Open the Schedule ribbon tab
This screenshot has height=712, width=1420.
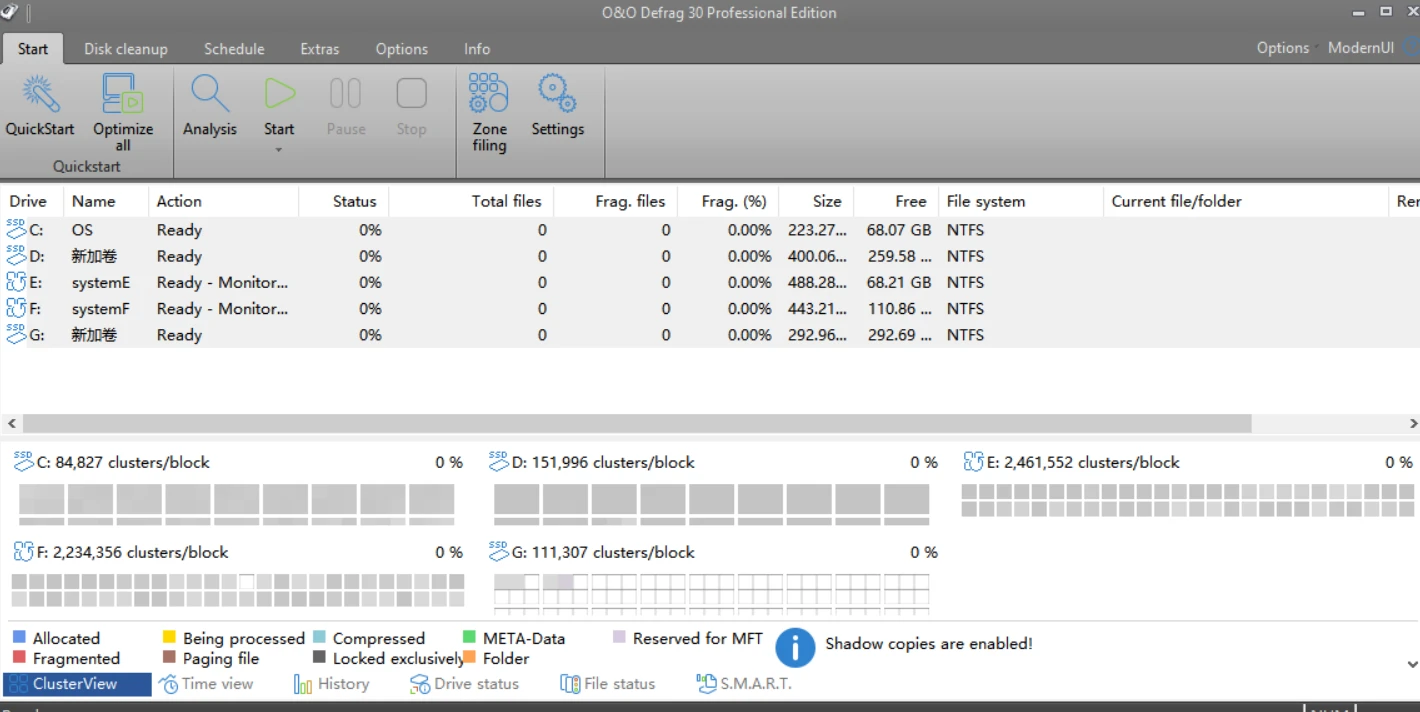(x=234, y=49)
